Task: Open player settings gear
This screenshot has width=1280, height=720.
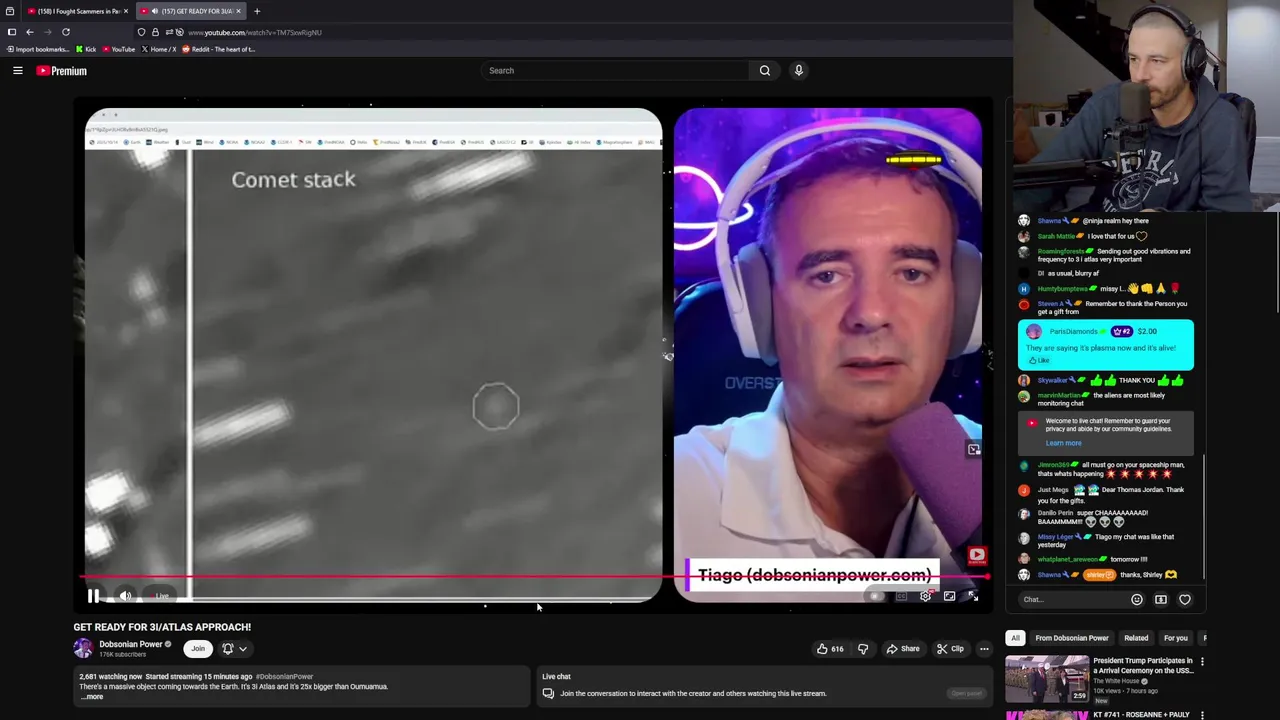Action: (x=925, y=596)
